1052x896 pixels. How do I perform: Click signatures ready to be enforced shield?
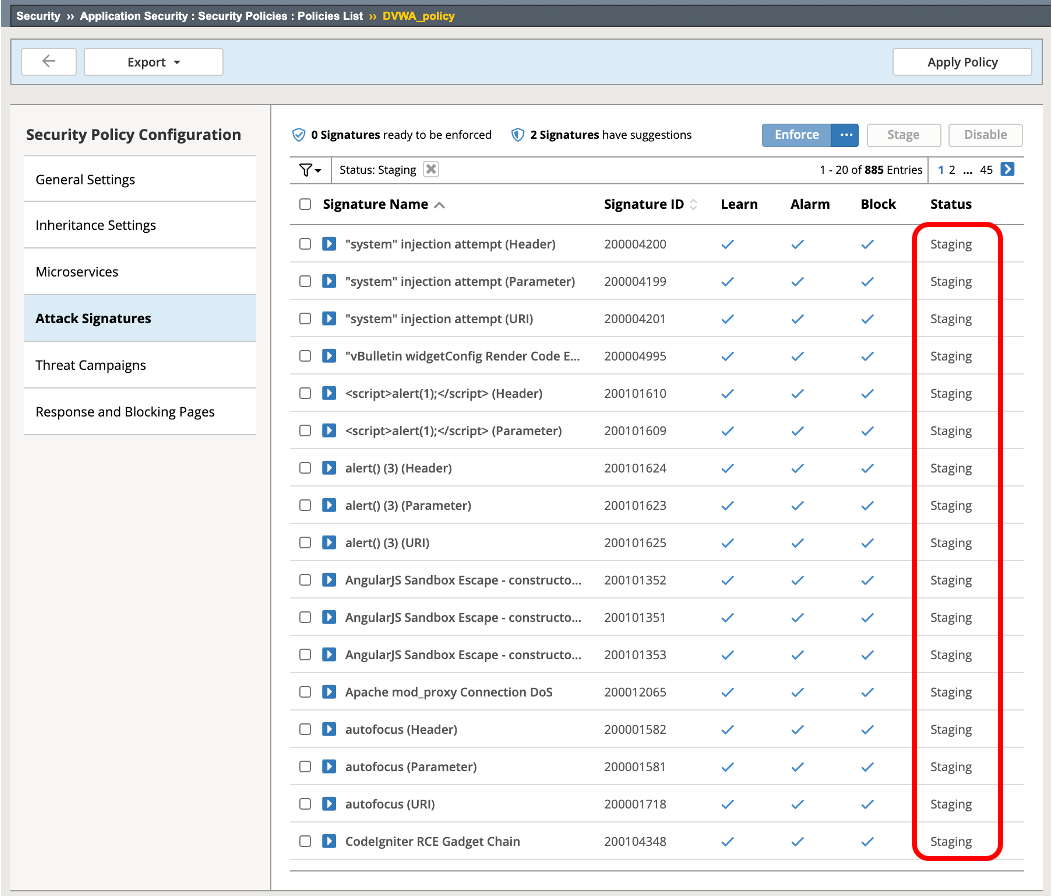(x=299, y=135)
